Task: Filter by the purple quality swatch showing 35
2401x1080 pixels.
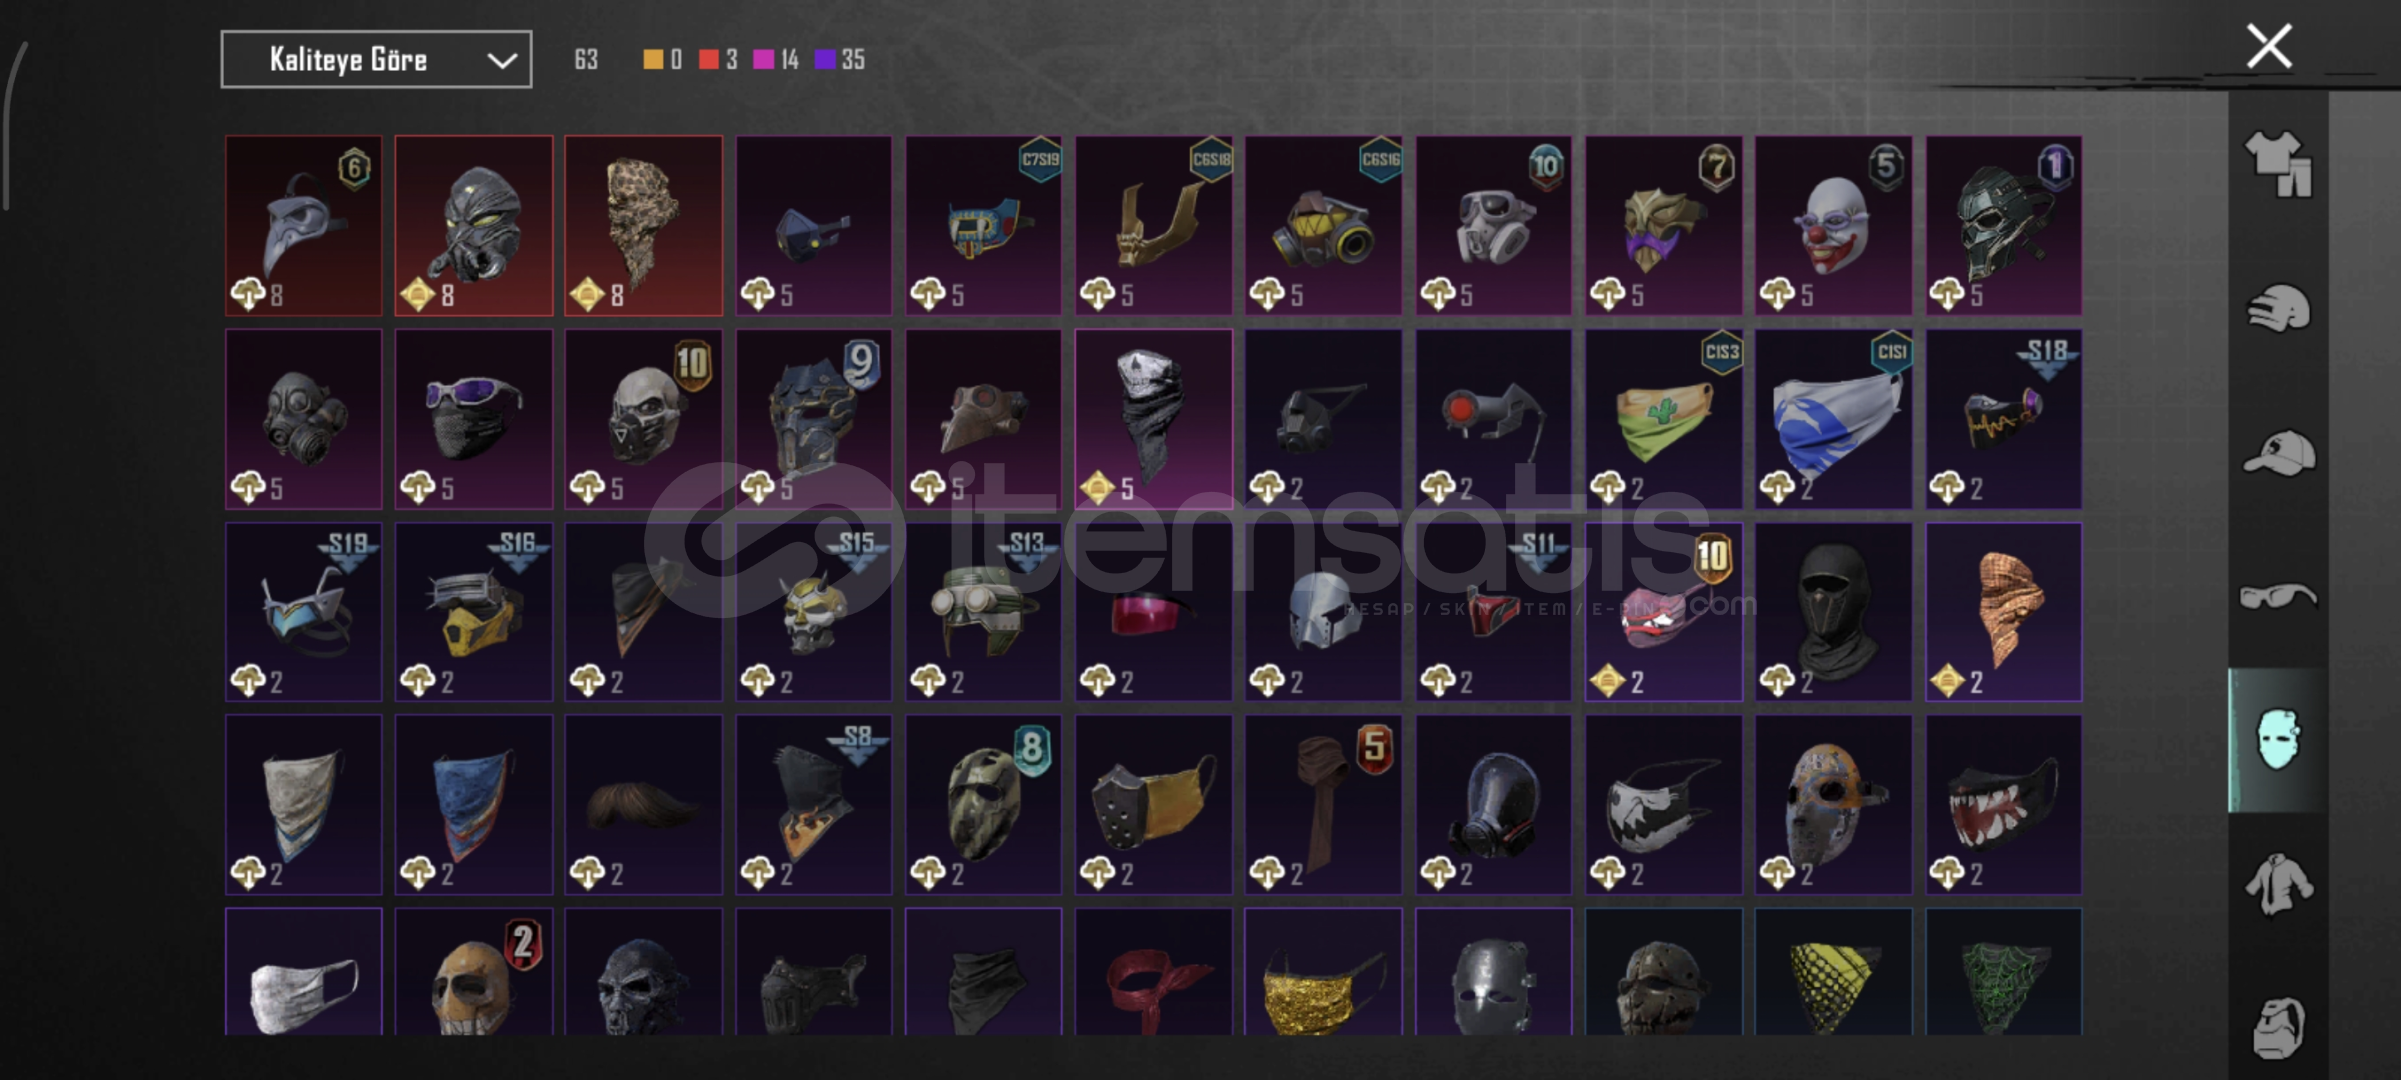Action: pyautogui.click(x=825, y=60)
